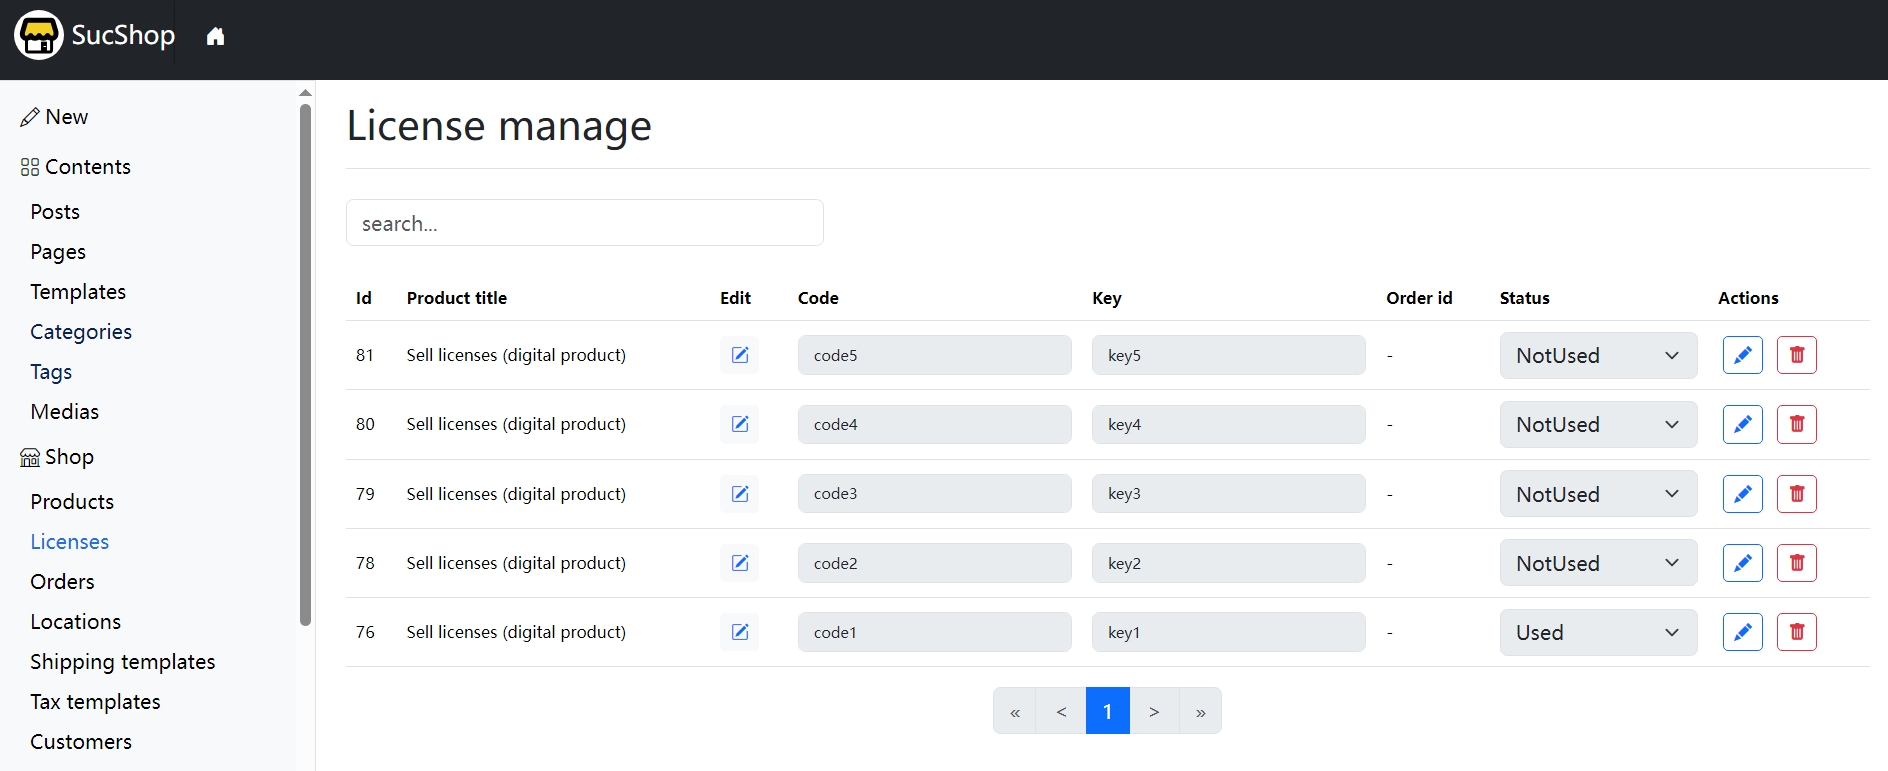Click blue pencil action for license 76
The width and height of the screenshot is (1888, 771).
[x=1742, y=632]
